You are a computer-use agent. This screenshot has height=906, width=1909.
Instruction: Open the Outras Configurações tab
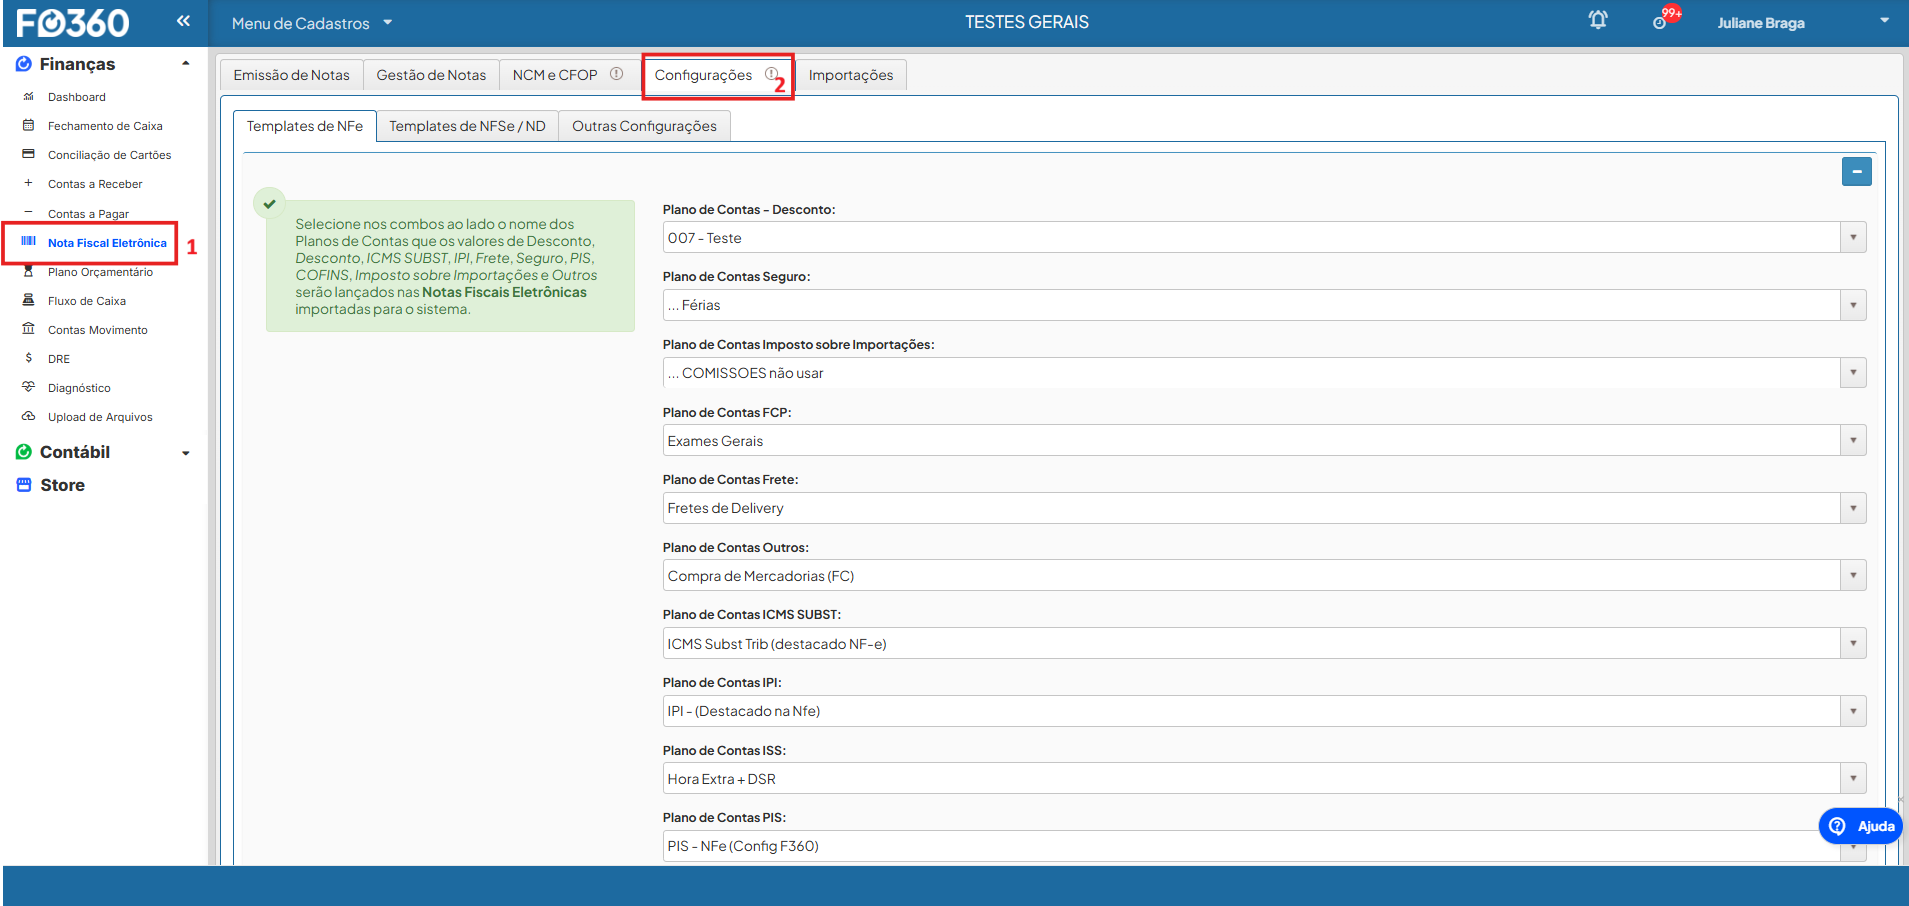[x=644, y=126]
